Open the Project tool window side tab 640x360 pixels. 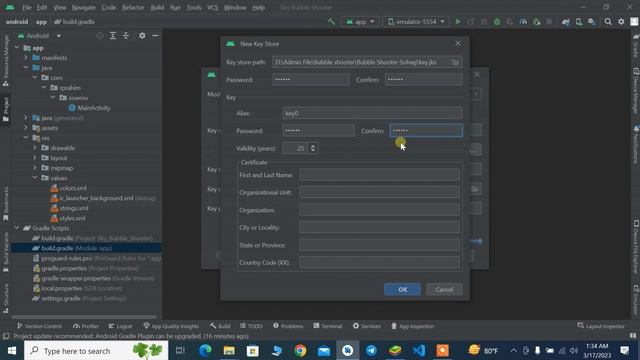[x=6, y=110]
